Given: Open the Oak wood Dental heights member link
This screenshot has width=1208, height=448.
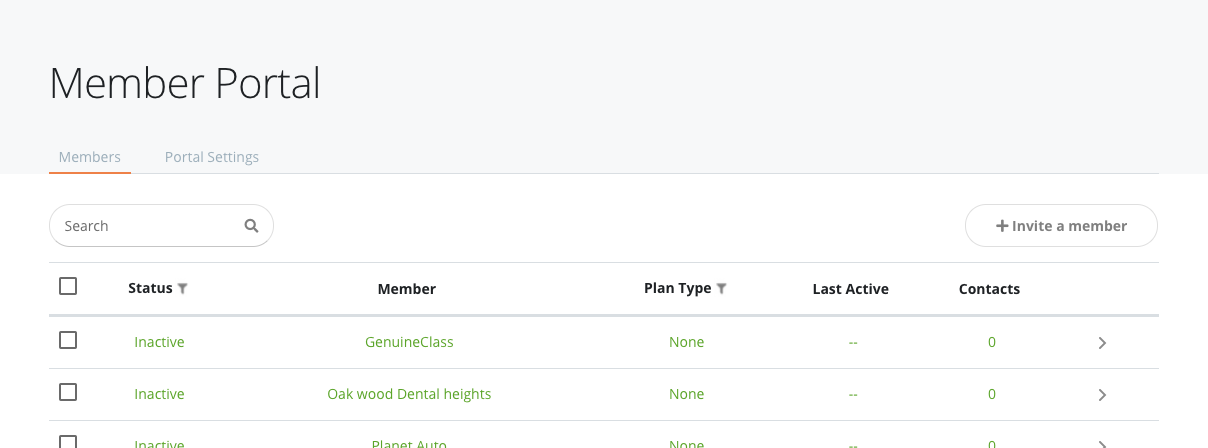Looking at the screenshot, I should pos(409,394).
